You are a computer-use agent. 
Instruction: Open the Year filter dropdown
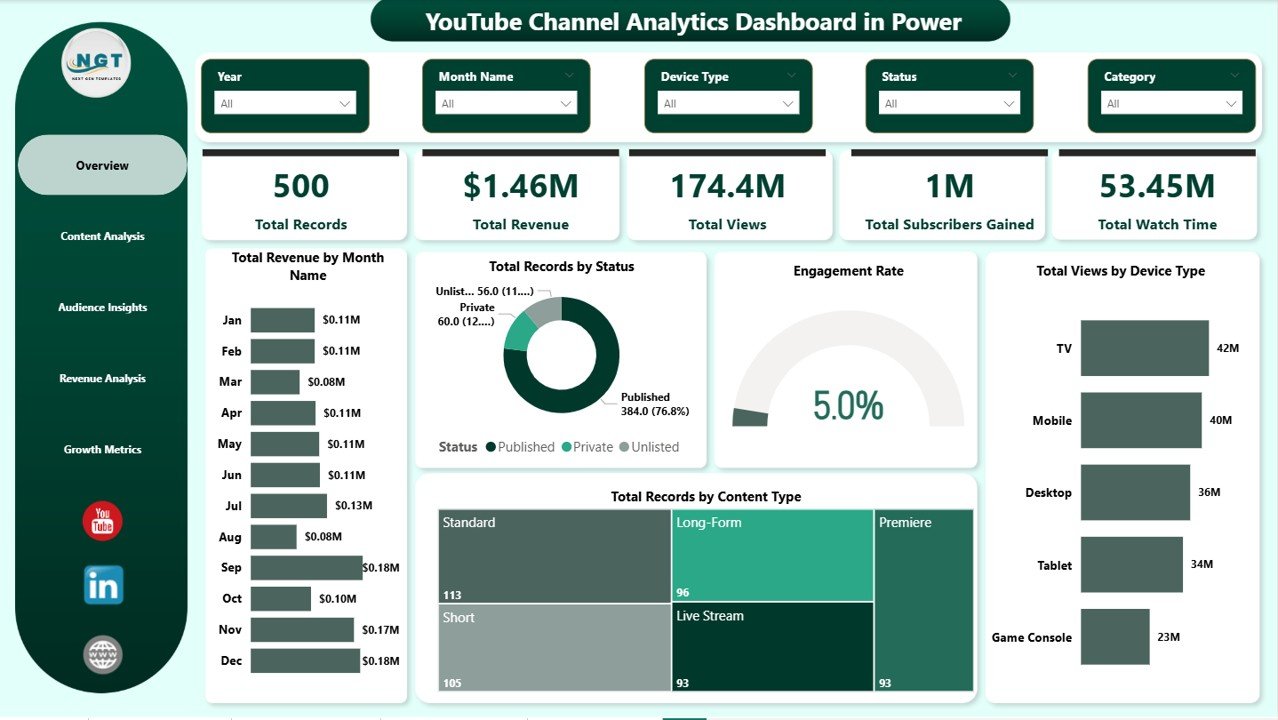[x=343, y=103]
